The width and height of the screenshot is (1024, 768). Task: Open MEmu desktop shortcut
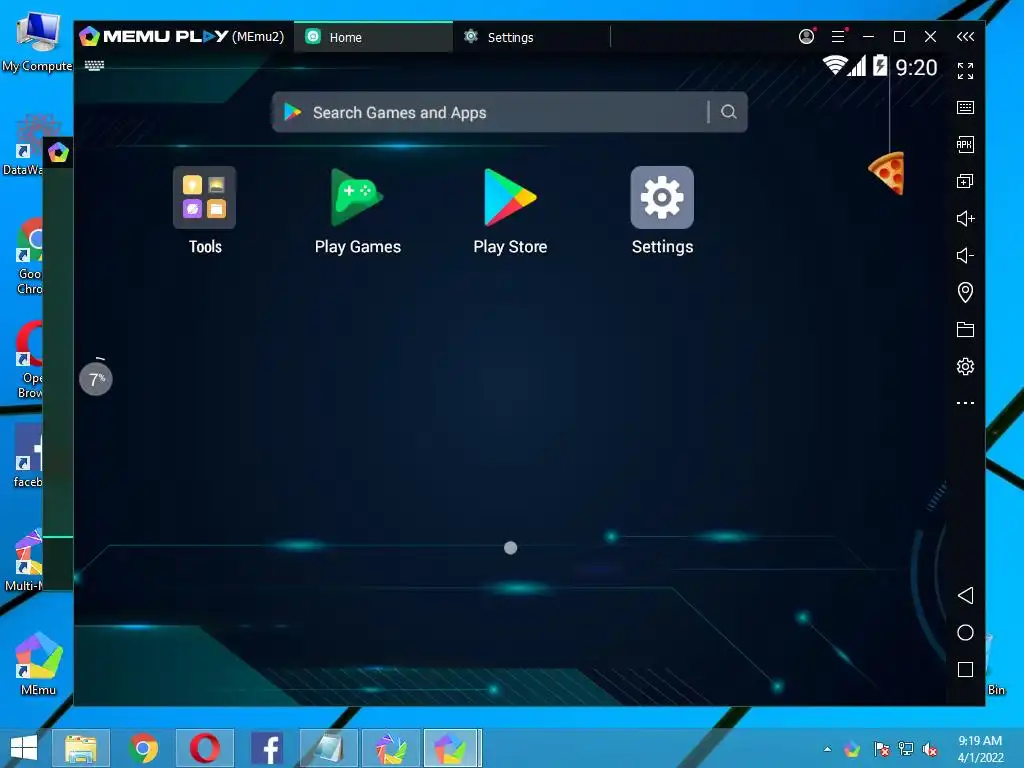(x=39, y=663)
